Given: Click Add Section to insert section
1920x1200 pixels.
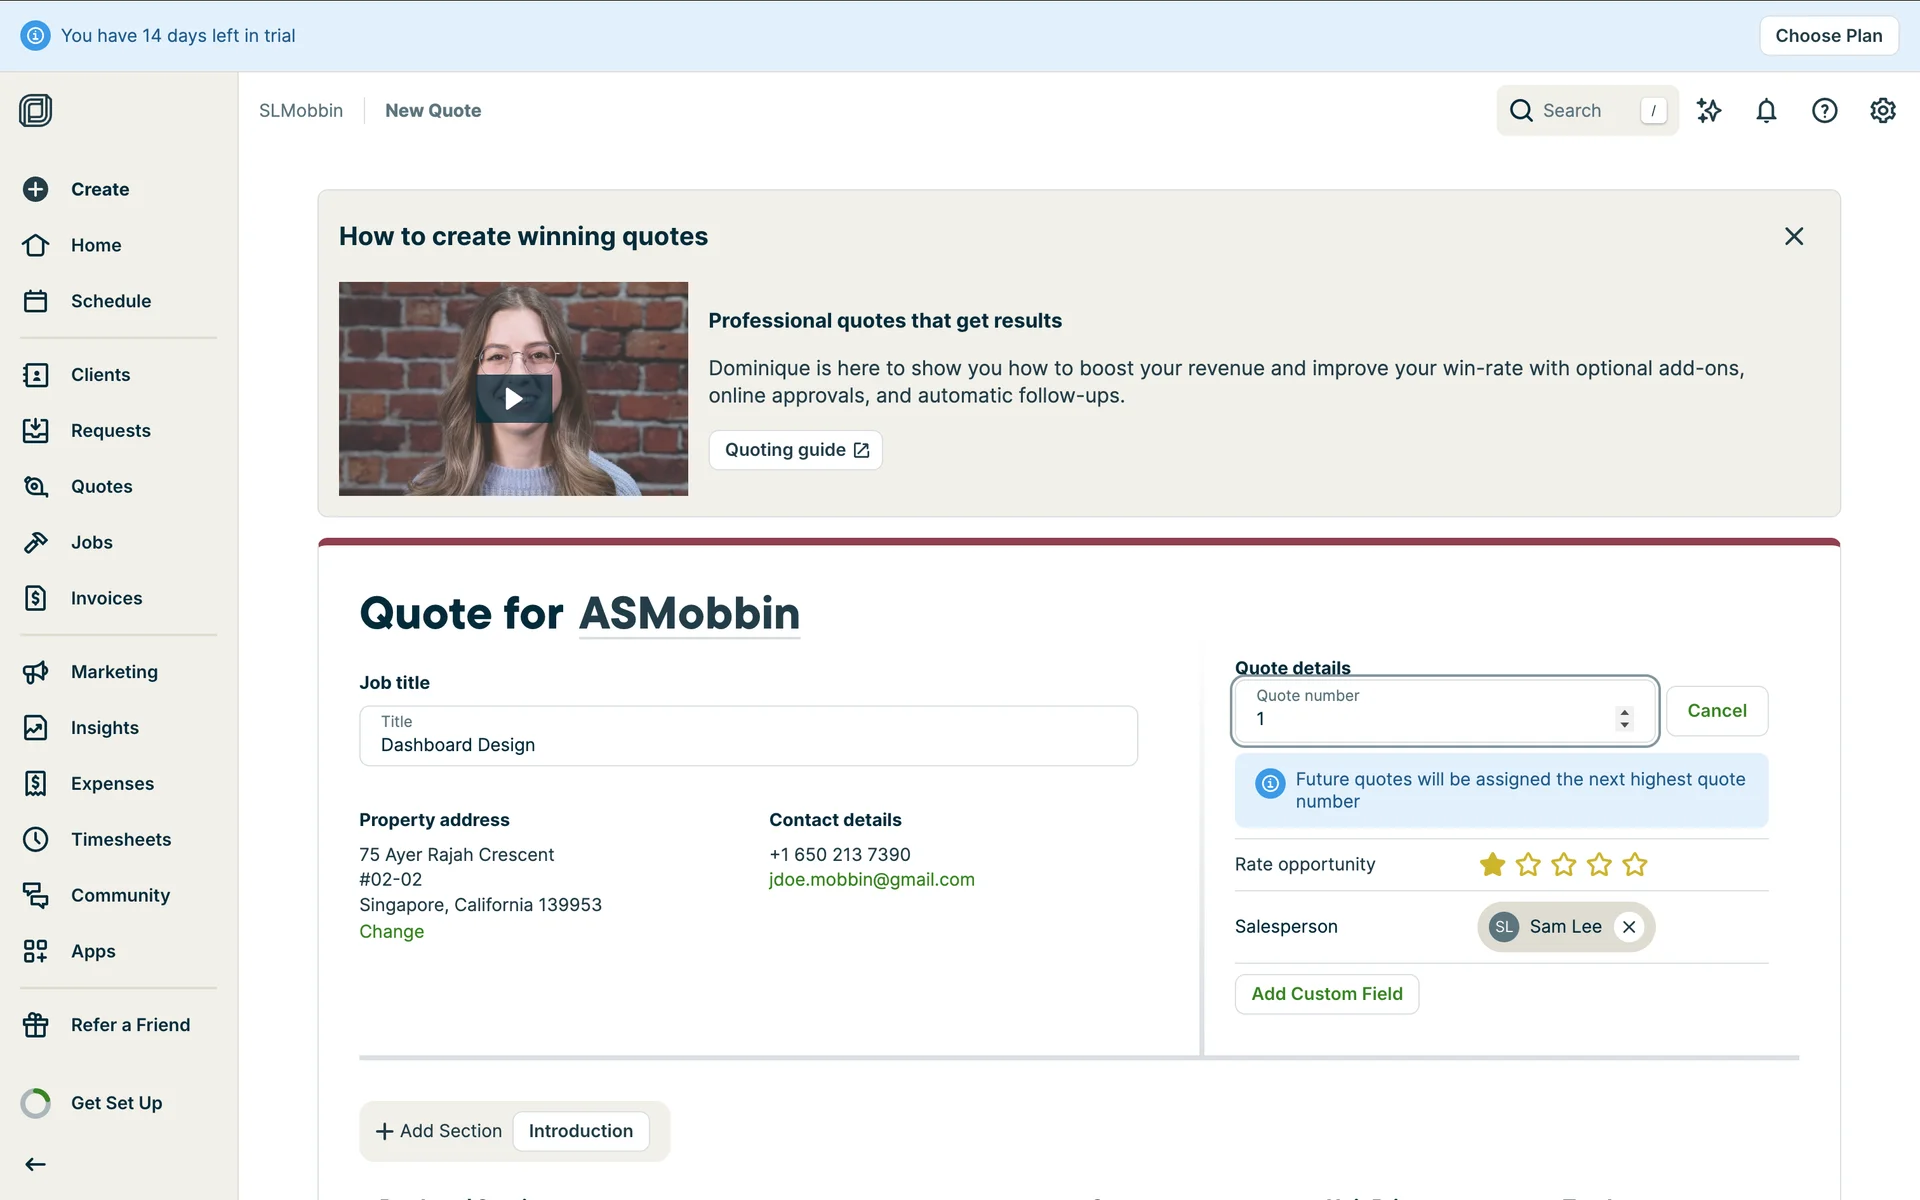Looking at the screenshot, I should click(439, 1131).
